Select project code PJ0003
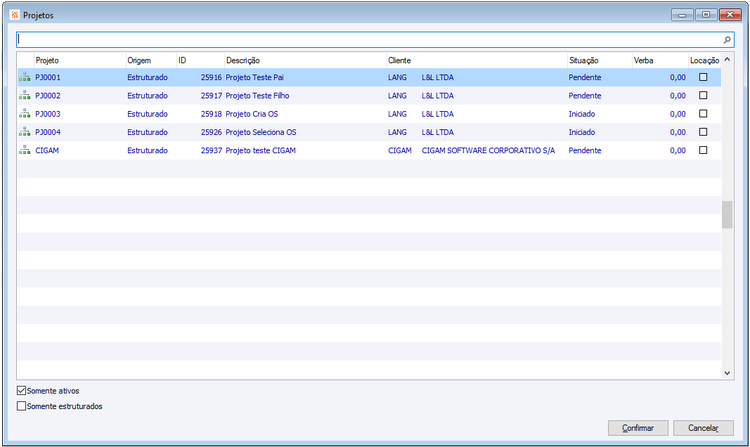750x447 pixels. point(48,114)
